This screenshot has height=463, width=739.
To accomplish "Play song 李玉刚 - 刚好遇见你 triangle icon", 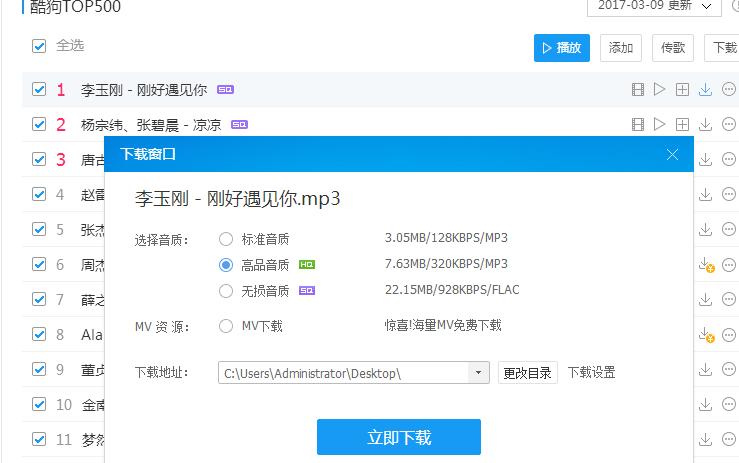I will coord(659,89).
